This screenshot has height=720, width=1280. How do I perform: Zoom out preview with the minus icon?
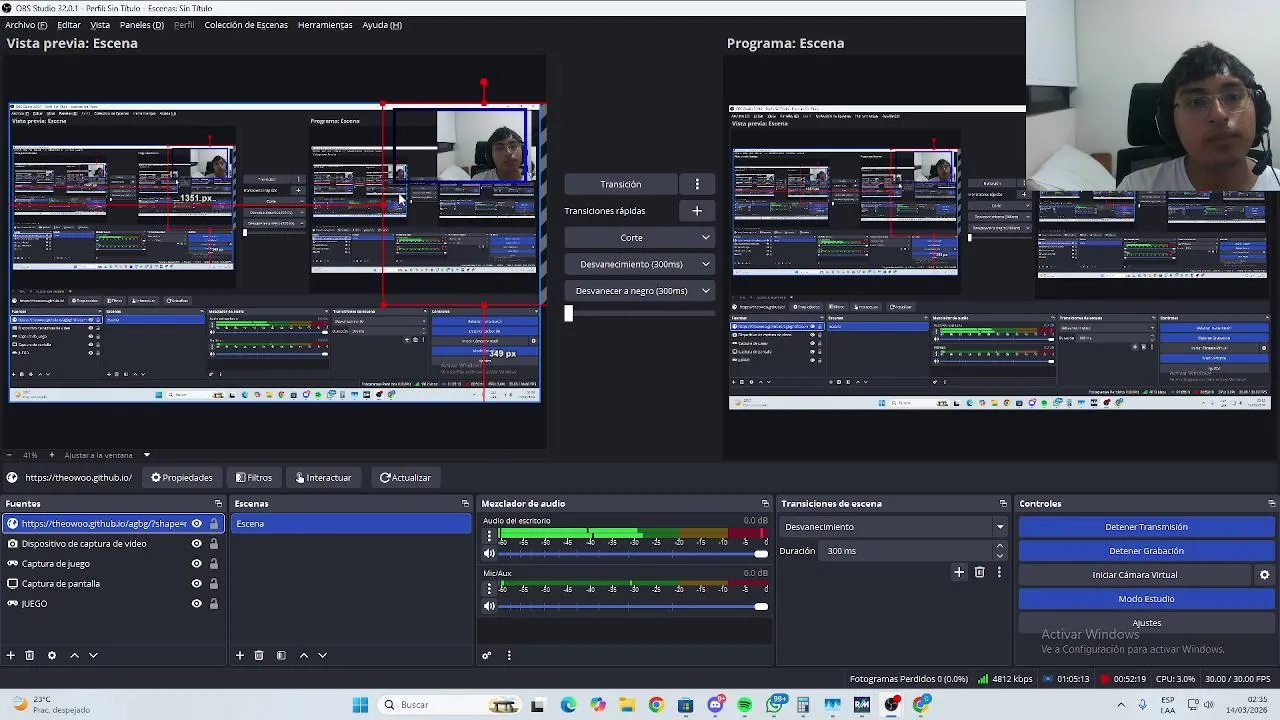10,455
